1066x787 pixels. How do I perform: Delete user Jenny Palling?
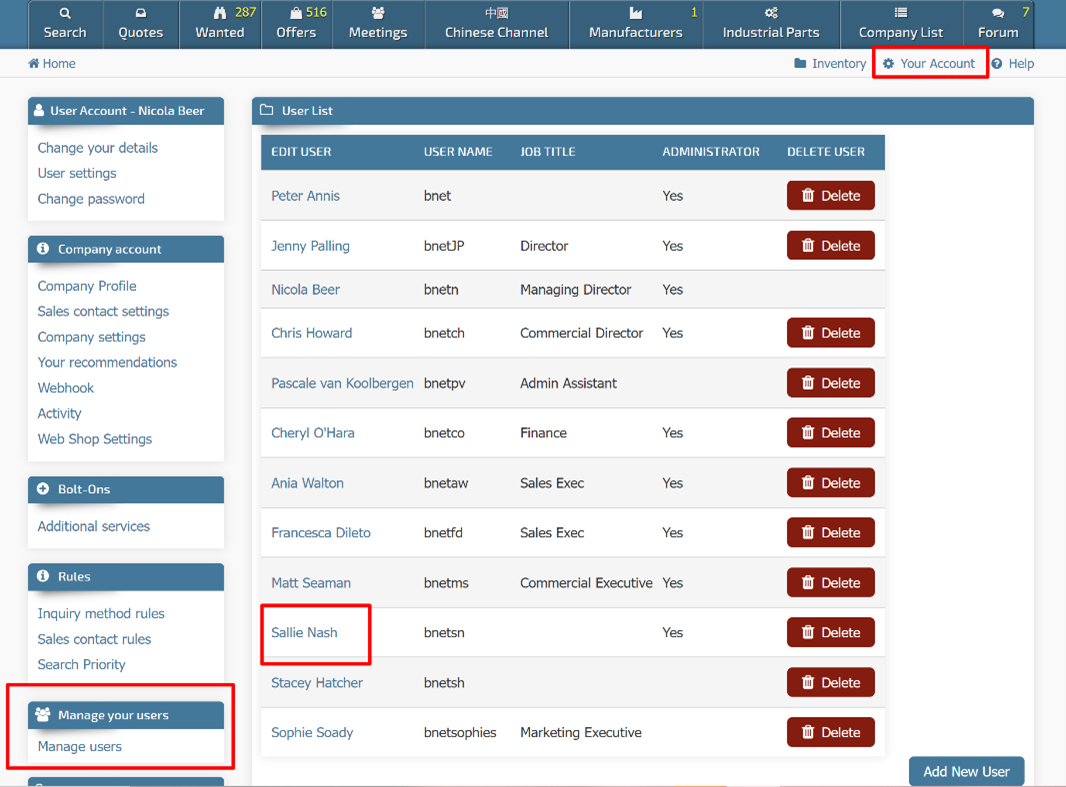coord(831,246)
